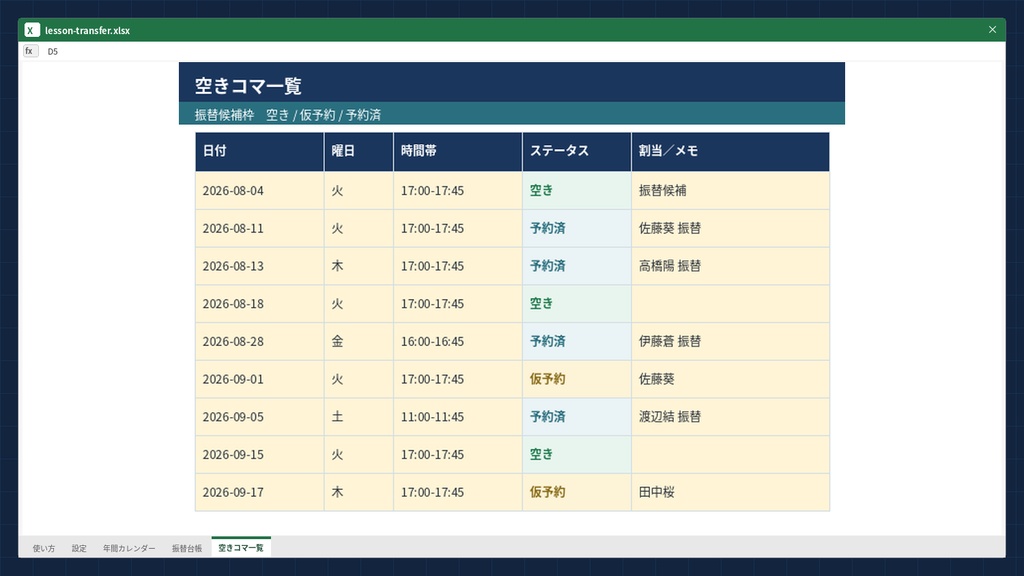Select the 振替候補枠 subtitle cell
Image resolution: width=1024 pixels, height=576 pixels.
coord(511,114)
